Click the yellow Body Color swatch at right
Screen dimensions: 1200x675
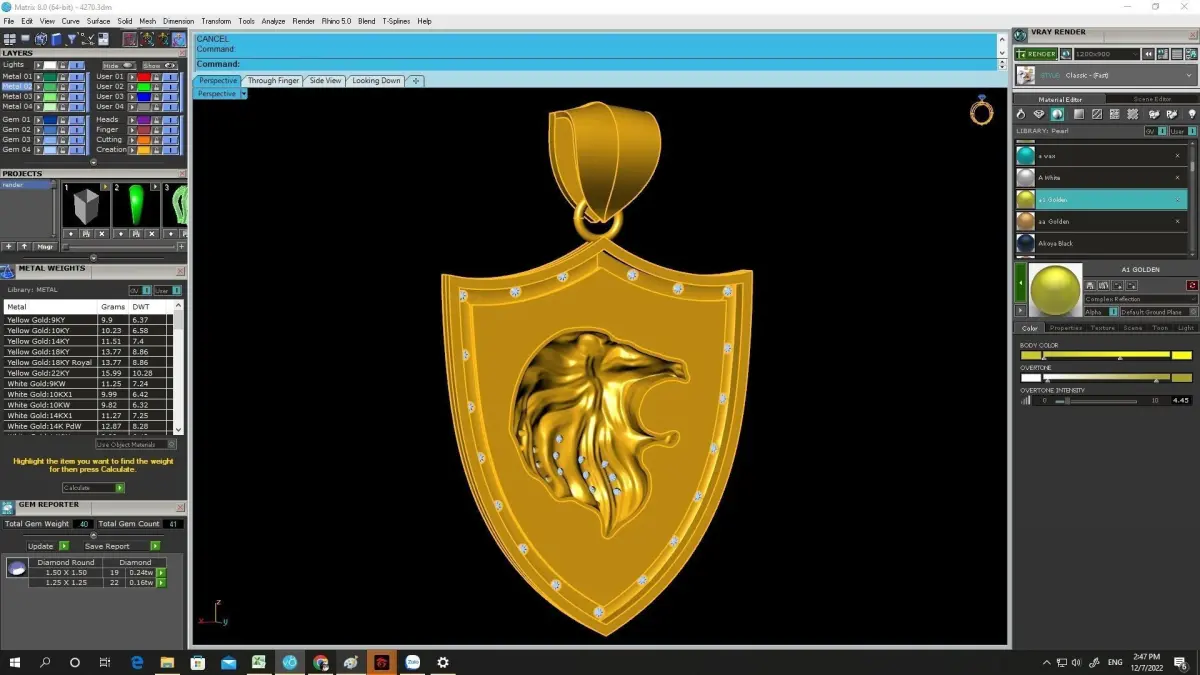point(1182,355)
